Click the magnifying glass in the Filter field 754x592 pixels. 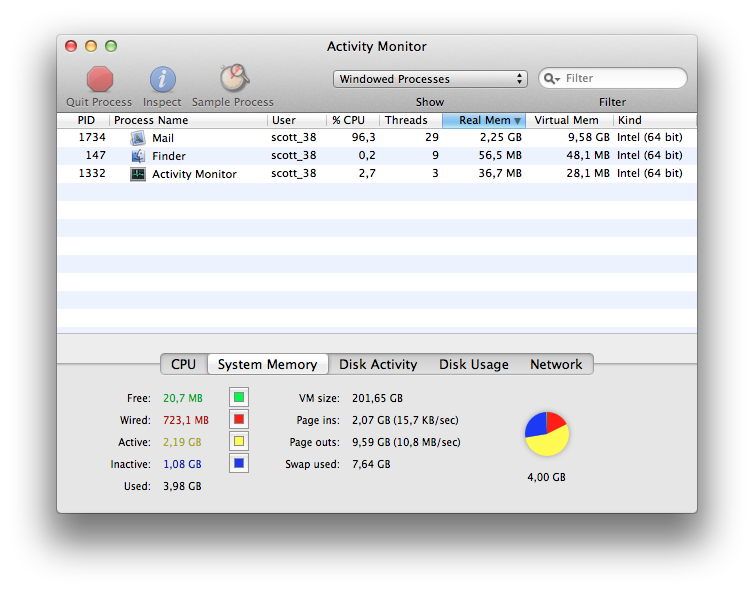(x=552, y=78)
